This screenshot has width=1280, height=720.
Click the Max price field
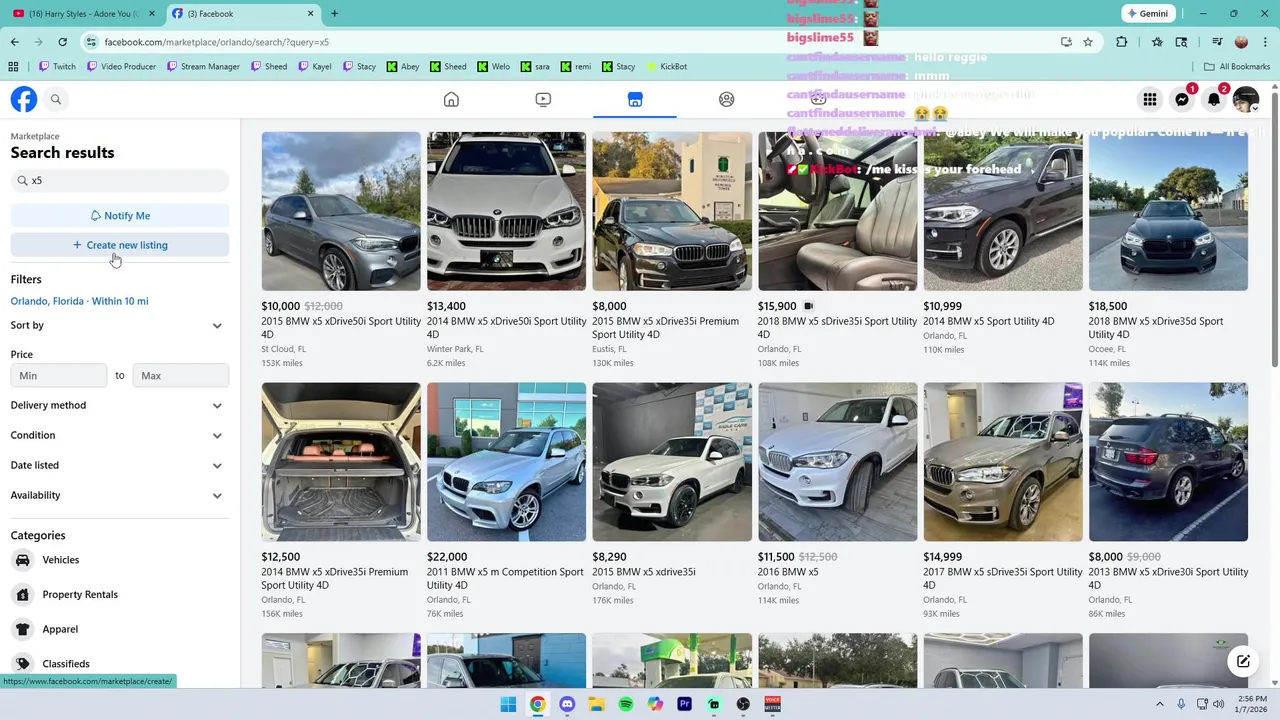(181, 376)
